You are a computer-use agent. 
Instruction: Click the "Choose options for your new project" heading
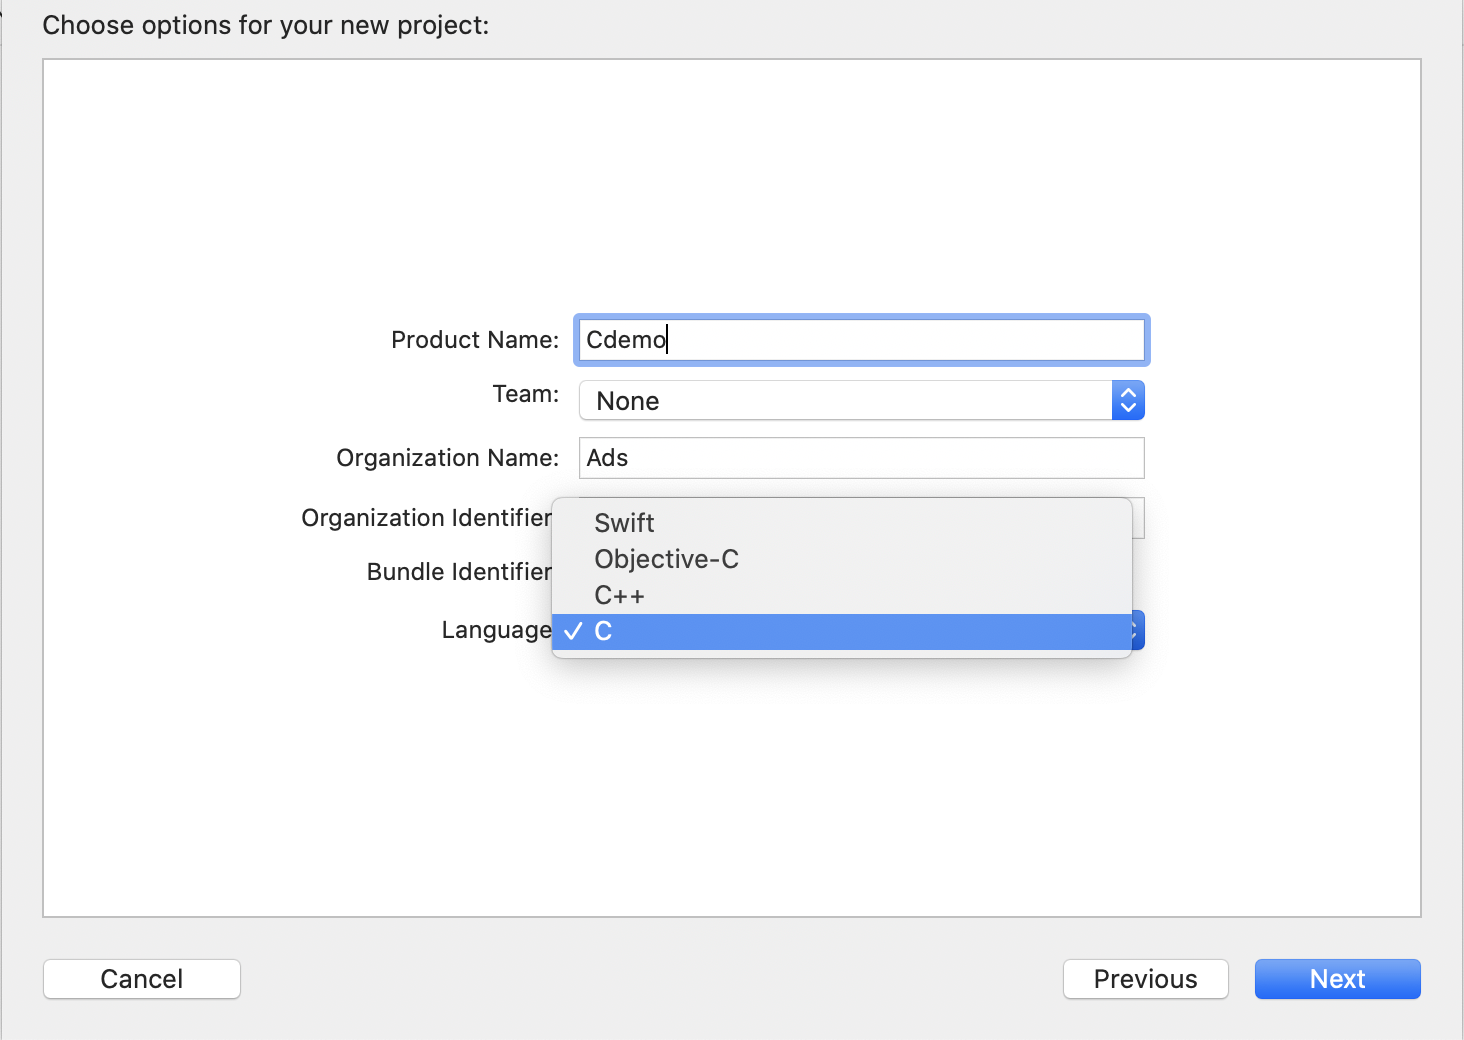pyautogui.click(x=266, y=25)
